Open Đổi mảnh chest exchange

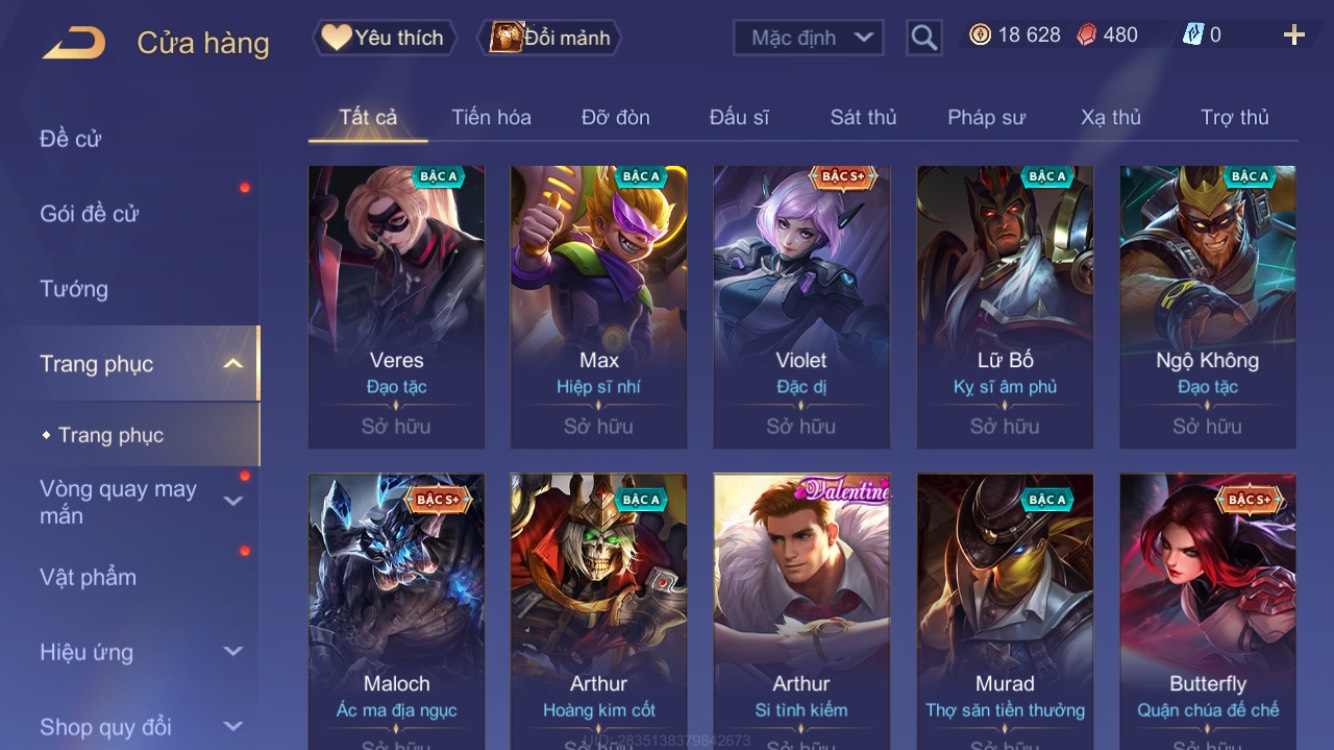tap(551, 38)
